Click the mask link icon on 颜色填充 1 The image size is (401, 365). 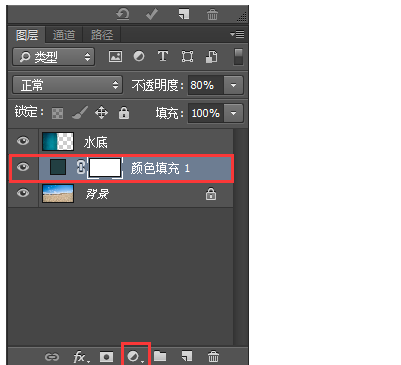80,167
